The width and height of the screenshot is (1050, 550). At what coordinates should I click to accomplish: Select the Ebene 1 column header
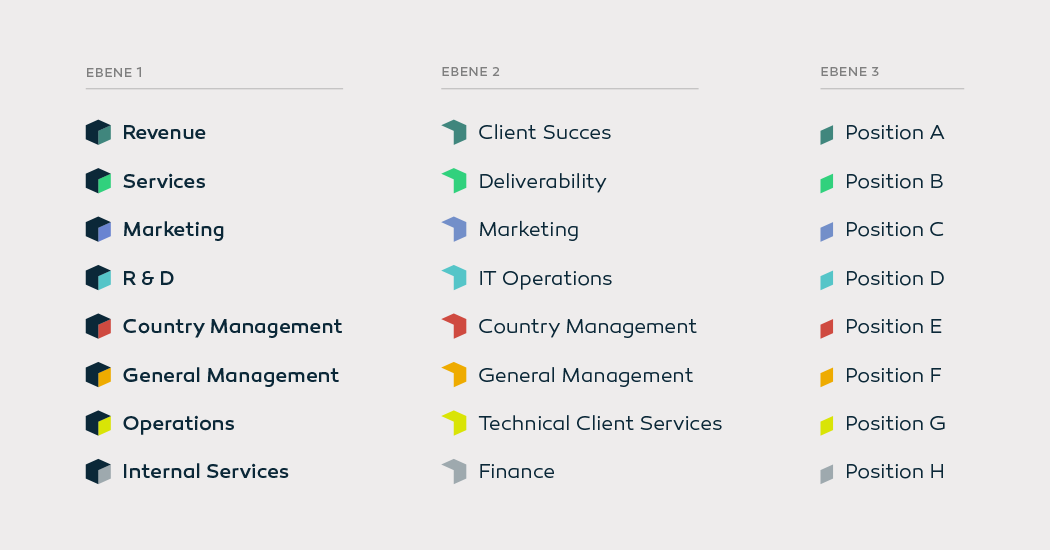click(x=114, y=72)
